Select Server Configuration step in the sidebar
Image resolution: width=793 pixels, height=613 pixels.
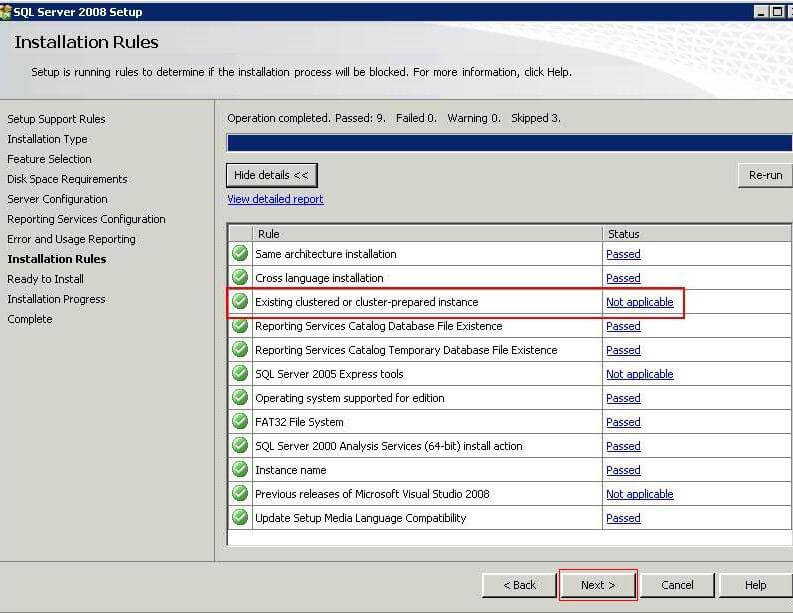click(57, 199)
